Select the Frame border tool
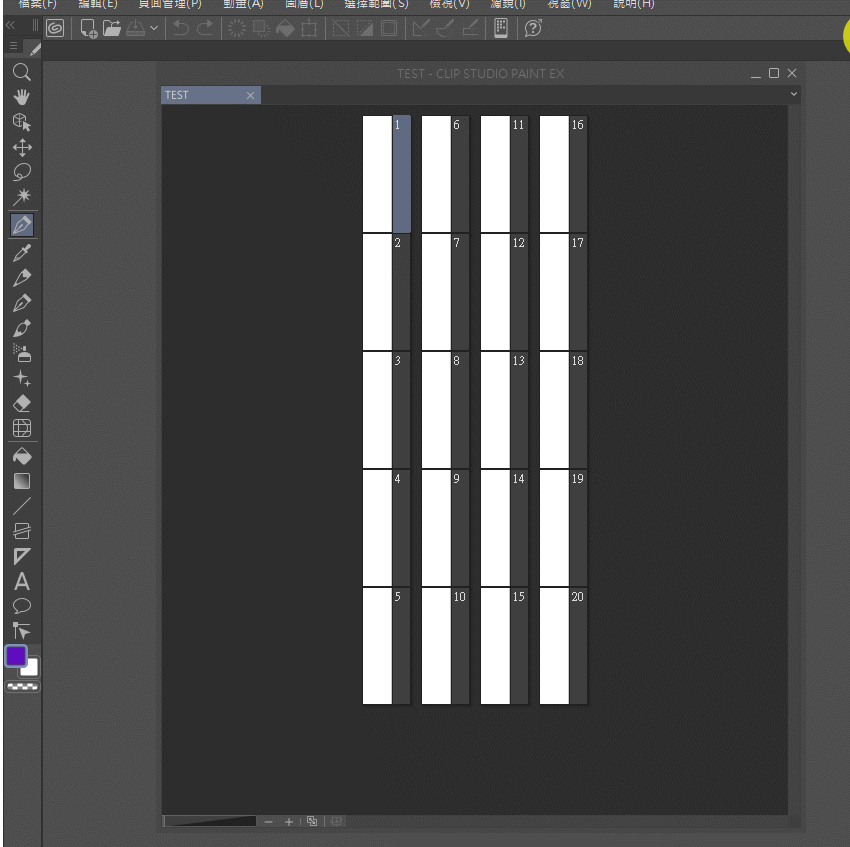850x847 pixels. point(22,531)
